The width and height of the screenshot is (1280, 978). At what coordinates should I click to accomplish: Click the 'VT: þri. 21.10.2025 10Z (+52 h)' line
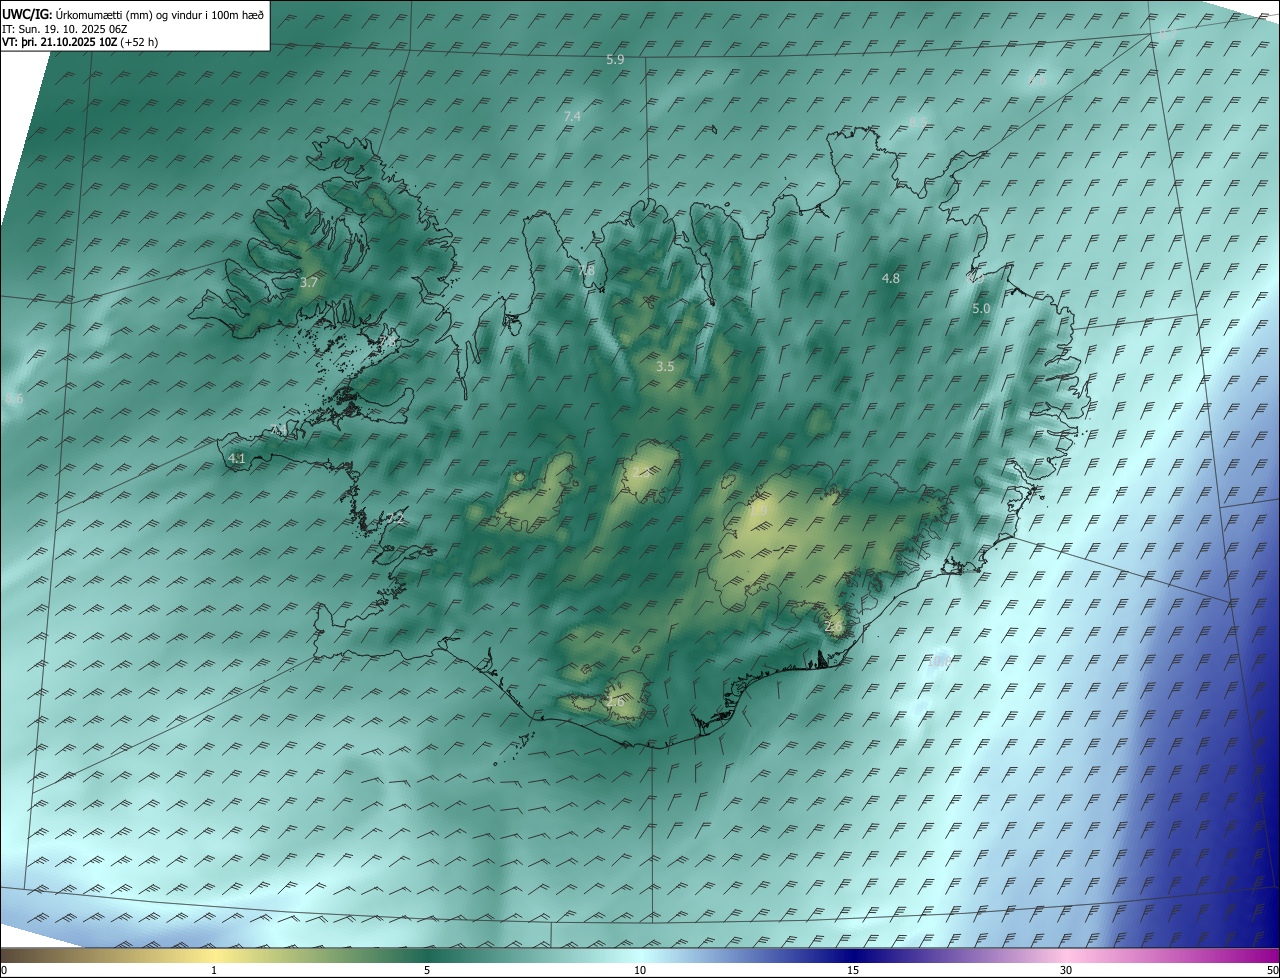tap(80, 41)
